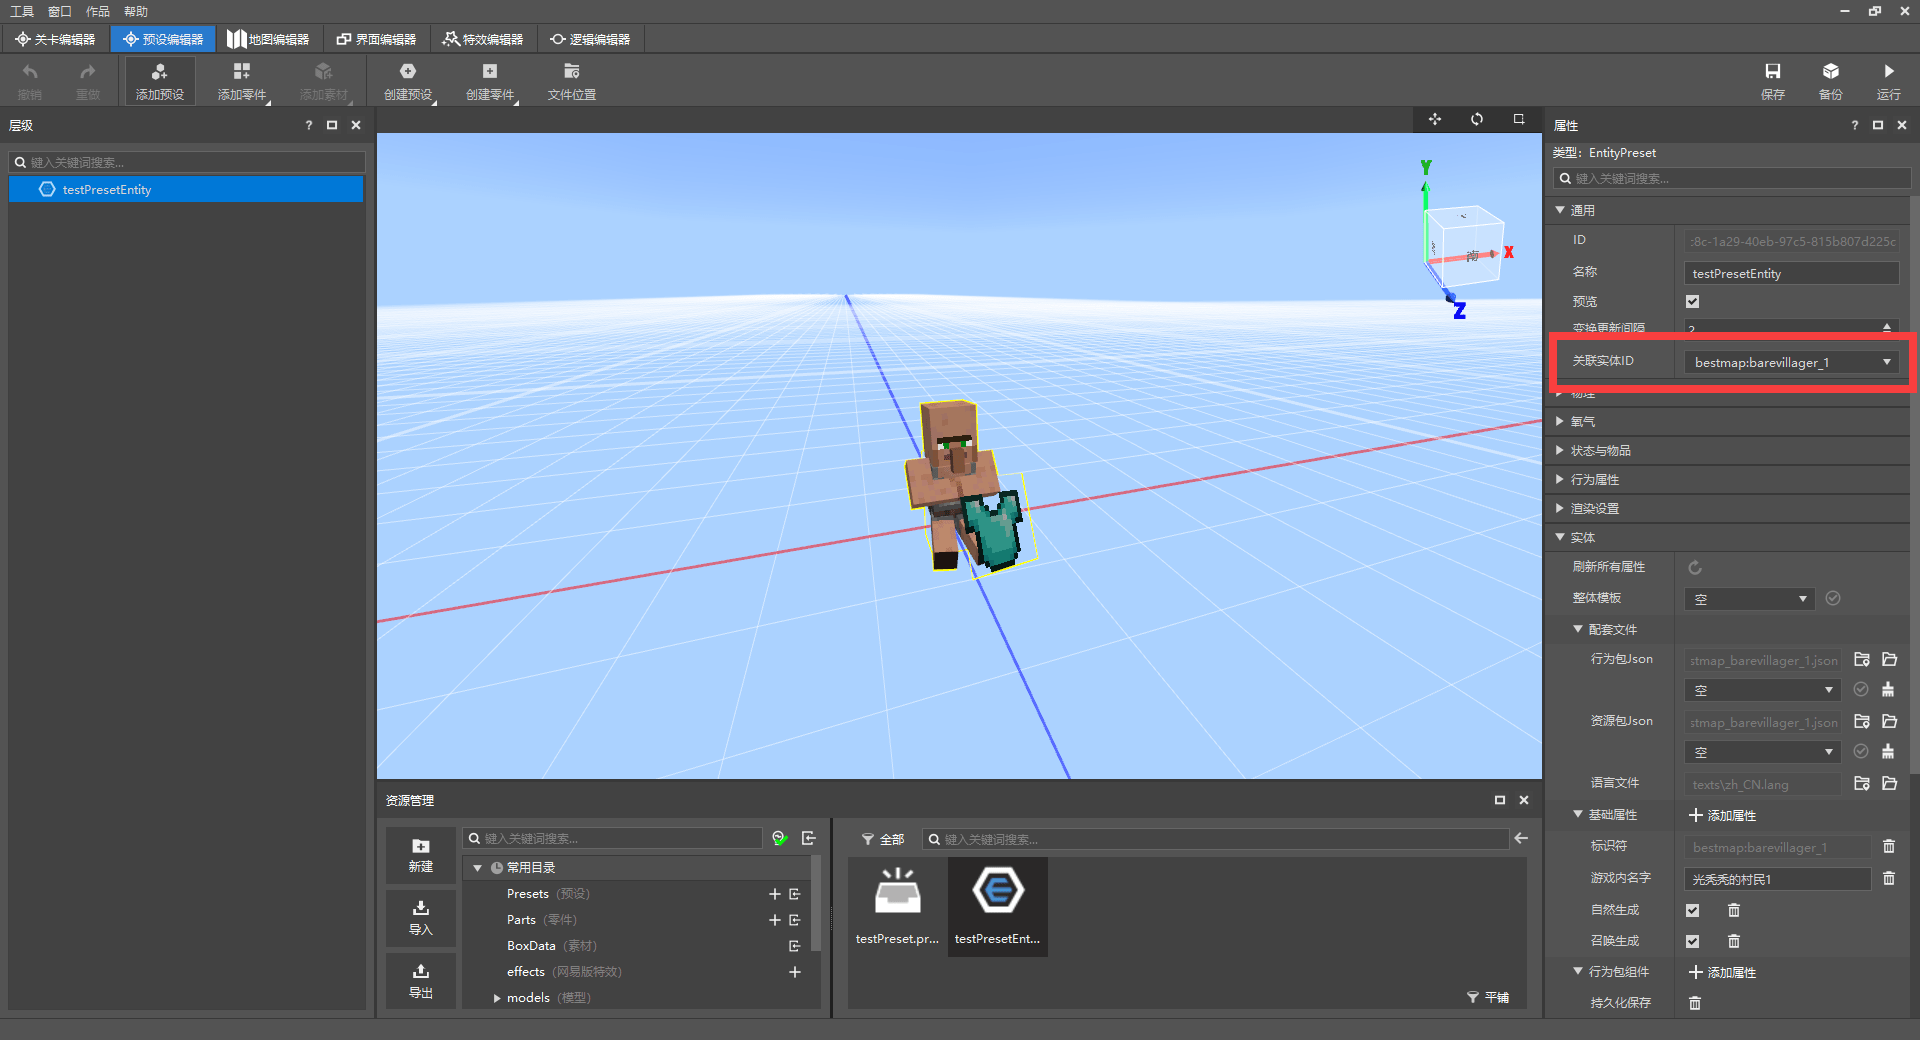1920x1040 pixels.
Task: Open the 窗口 window menu
Action: (x=60, y=11)
